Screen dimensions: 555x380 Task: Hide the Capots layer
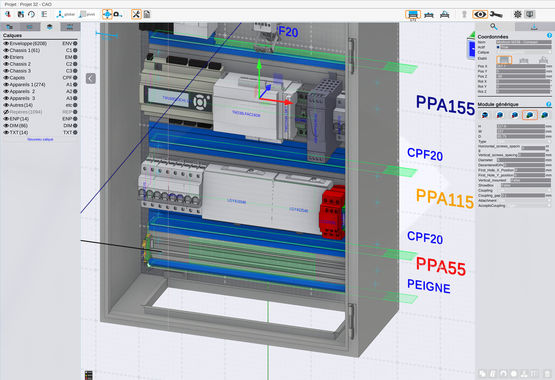tap(6, 77)
